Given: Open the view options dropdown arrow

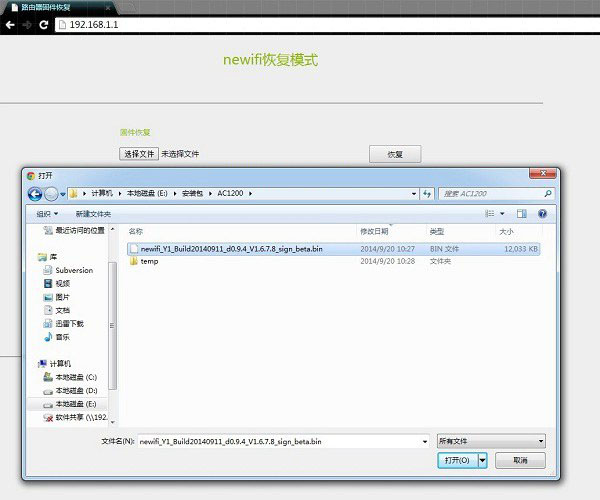Looking at the screenshot, I should coord(502,213).
